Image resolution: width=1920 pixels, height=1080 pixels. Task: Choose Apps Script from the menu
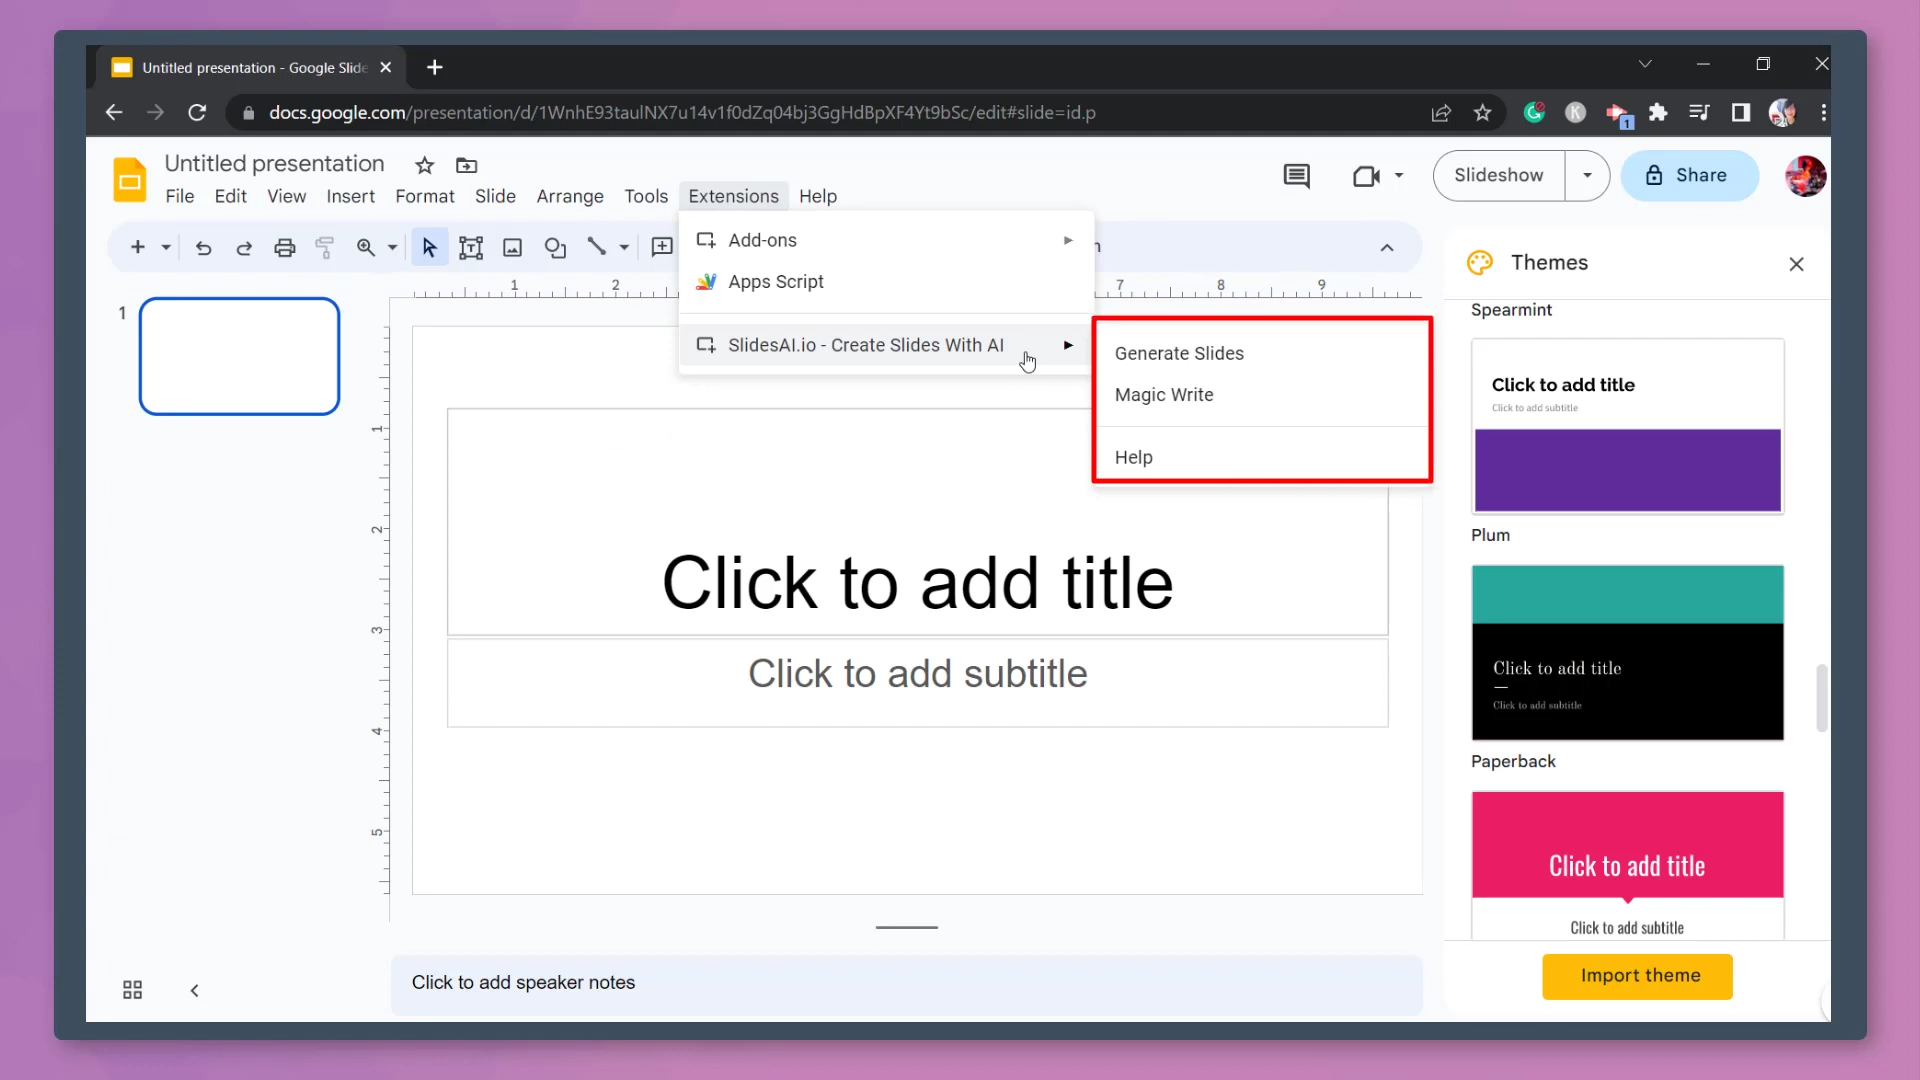coord(777,281)
